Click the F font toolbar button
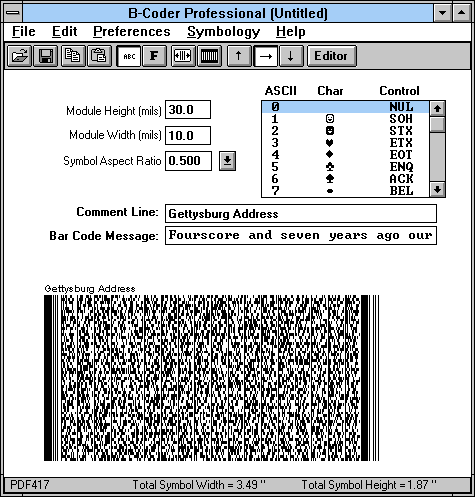Screen dimensions: 475x497 154,56
